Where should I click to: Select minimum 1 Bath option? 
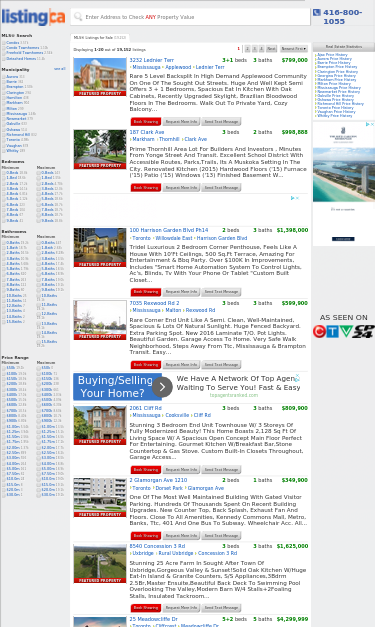pyautogui.click(x=4, y=248)
